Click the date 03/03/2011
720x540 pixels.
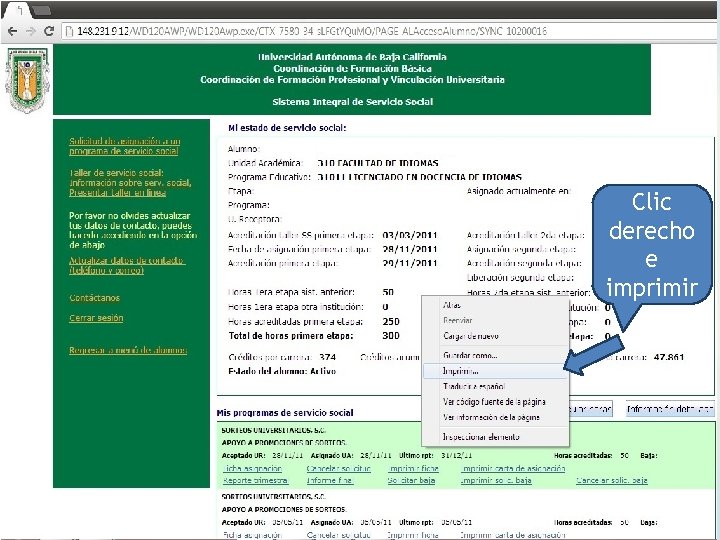(410, 235)
